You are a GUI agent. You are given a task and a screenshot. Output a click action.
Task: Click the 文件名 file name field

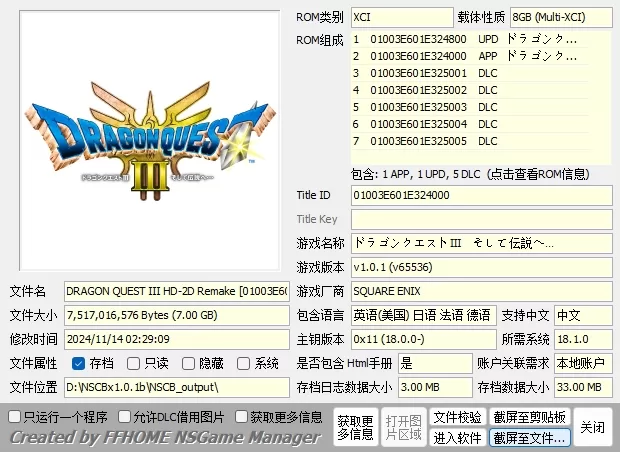point(177,291)
